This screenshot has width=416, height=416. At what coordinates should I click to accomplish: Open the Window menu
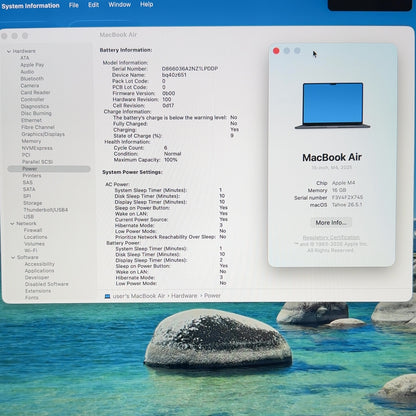[119, 5]
